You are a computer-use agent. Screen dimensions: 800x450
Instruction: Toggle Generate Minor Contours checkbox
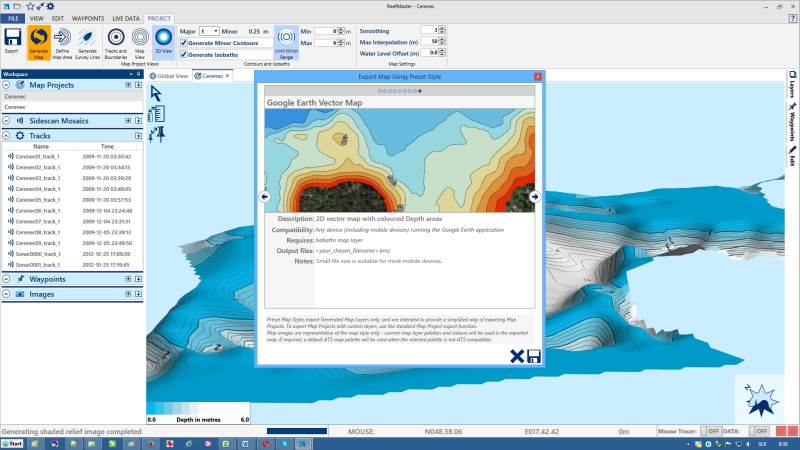click(183, 42)
